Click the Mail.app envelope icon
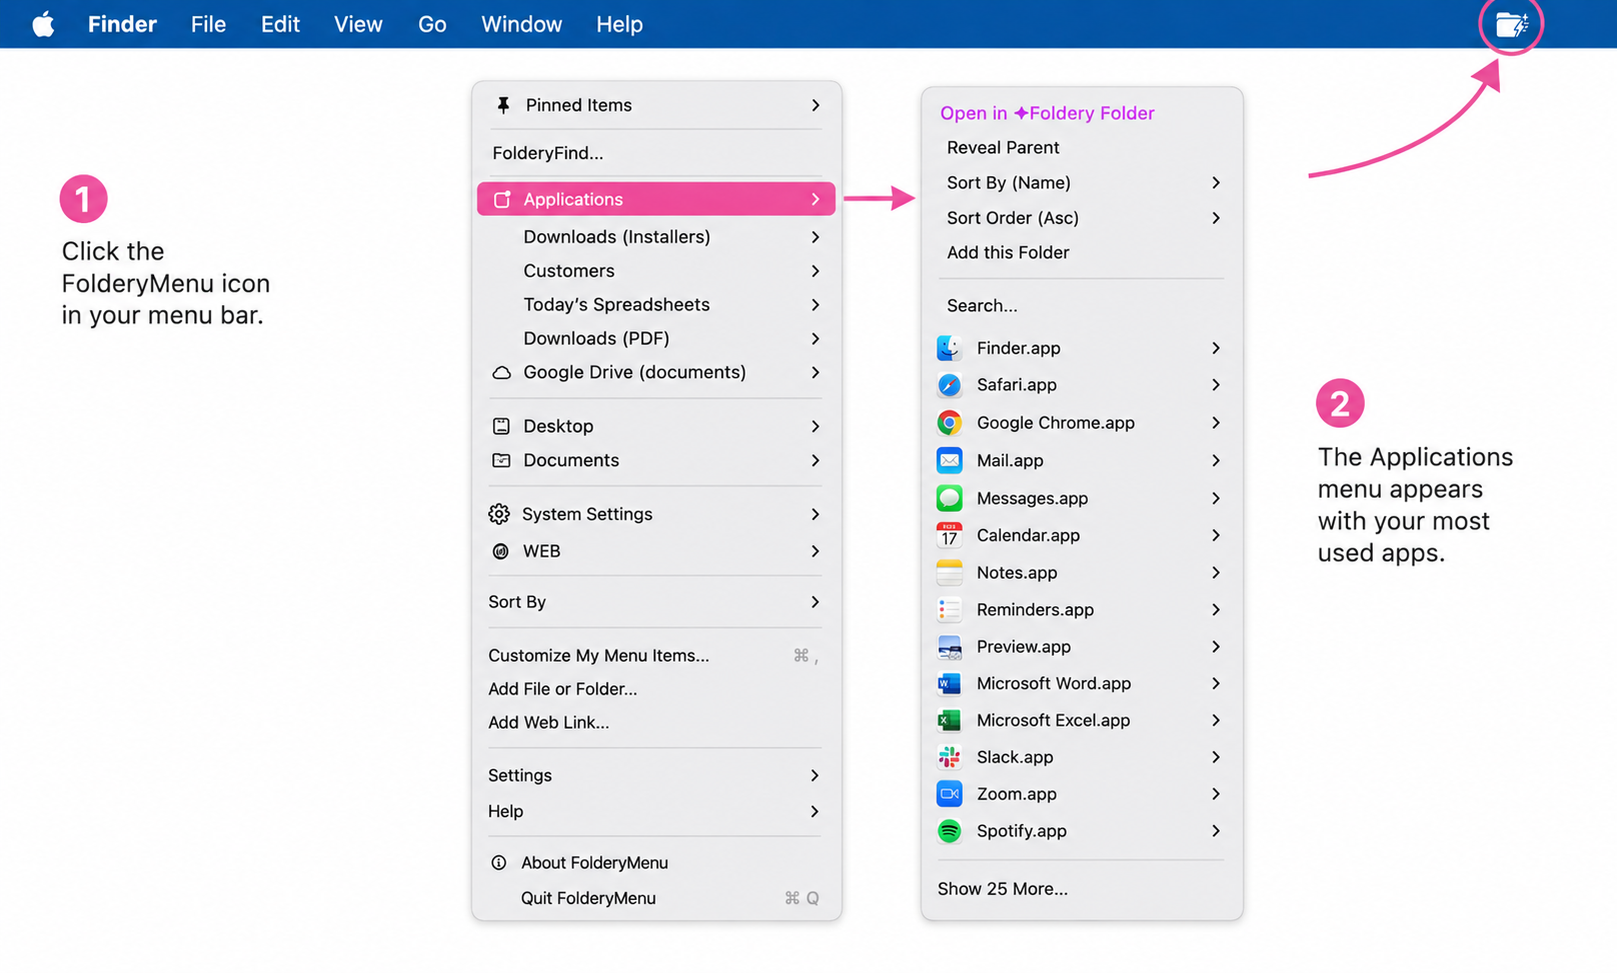This screenshot has width=1617, height=973. tap(949, 460)
